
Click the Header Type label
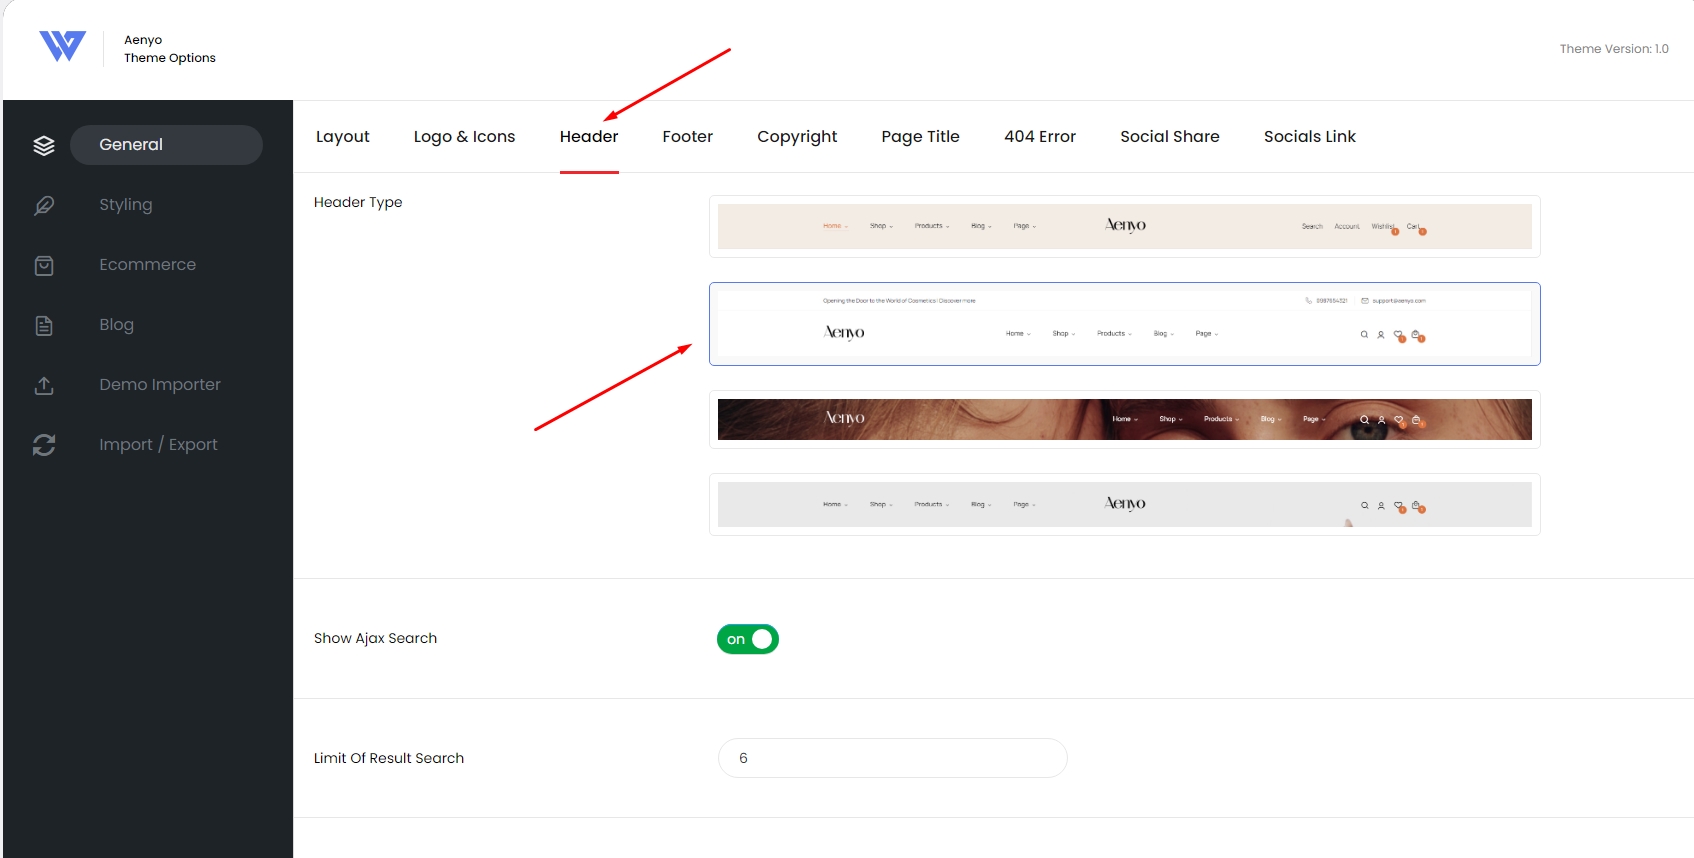(358, 202)
